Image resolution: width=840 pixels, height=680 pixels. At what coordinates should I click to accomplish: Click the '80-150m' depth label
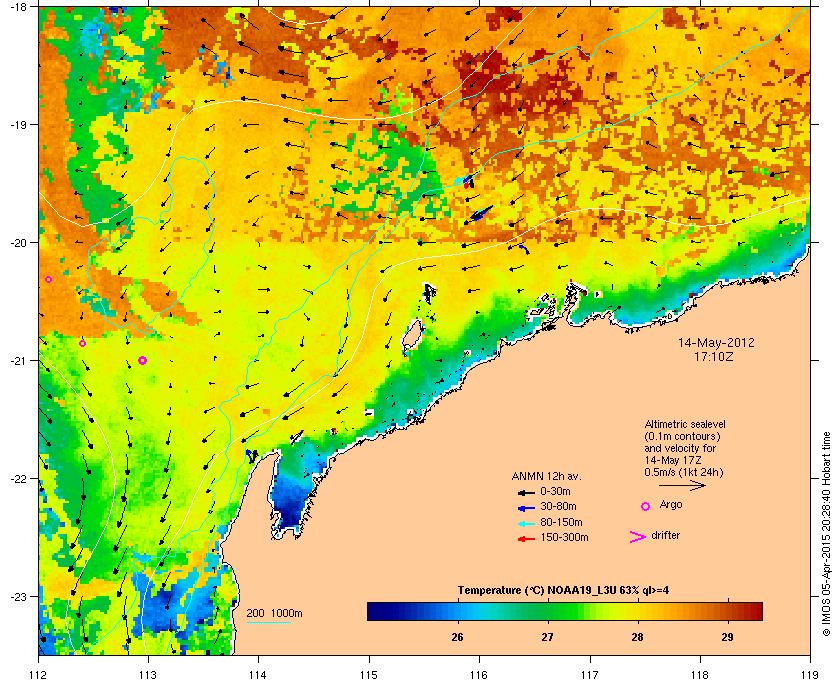(561, 522)
